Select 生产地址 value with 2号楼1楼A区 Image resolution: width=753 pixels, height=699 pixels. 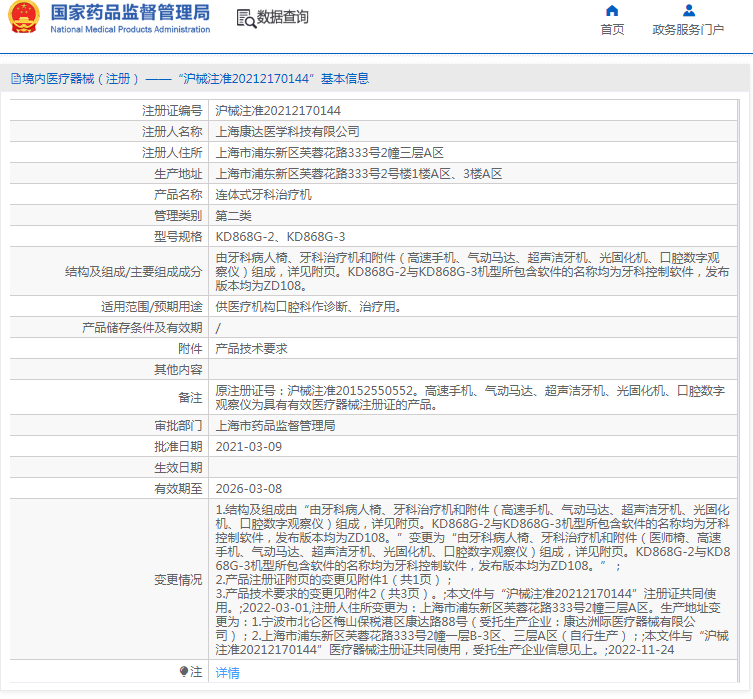358,174
